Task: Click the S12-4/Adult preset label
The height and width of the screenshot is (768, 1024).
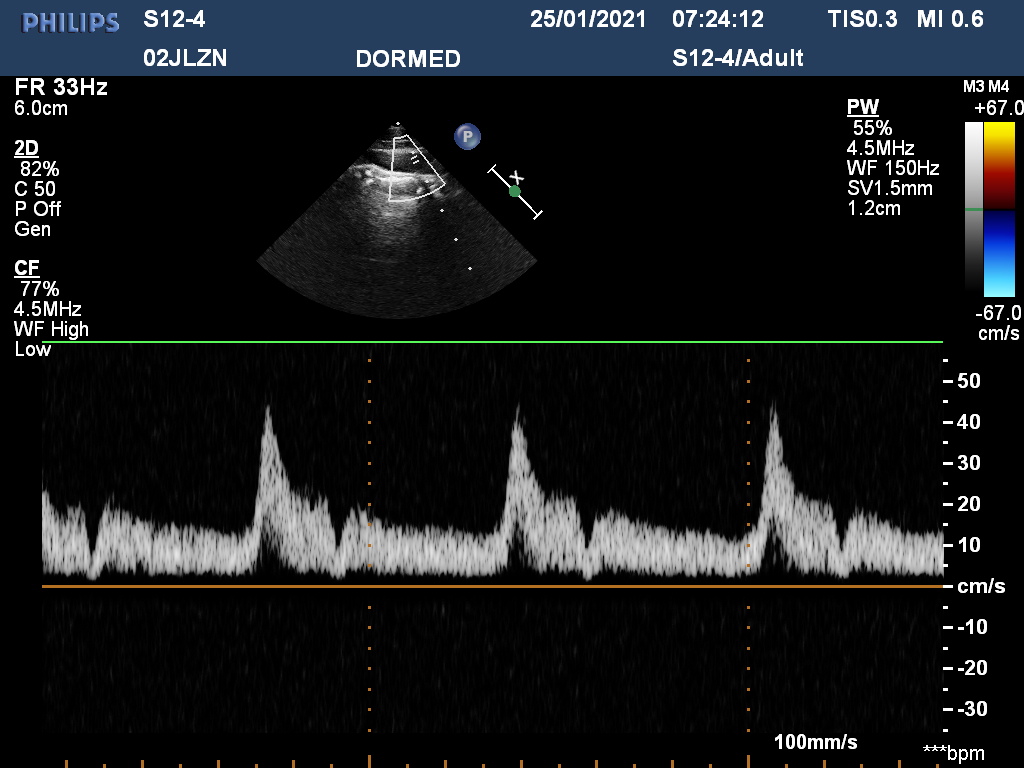Action: coord(738,58)
